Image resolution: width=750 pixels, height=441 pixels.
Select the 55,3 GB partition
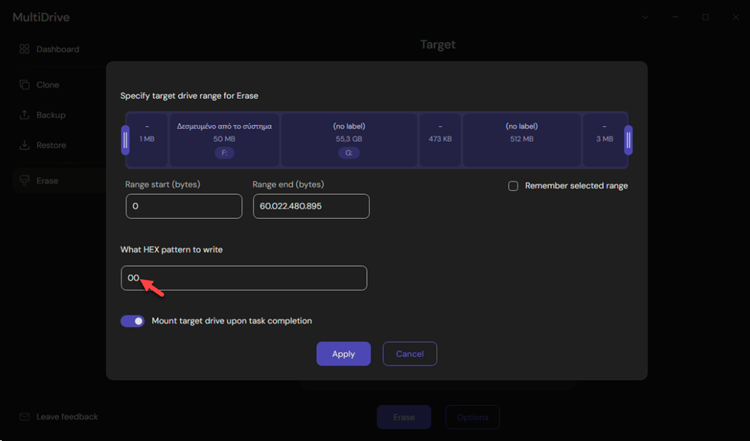point(349,140)
